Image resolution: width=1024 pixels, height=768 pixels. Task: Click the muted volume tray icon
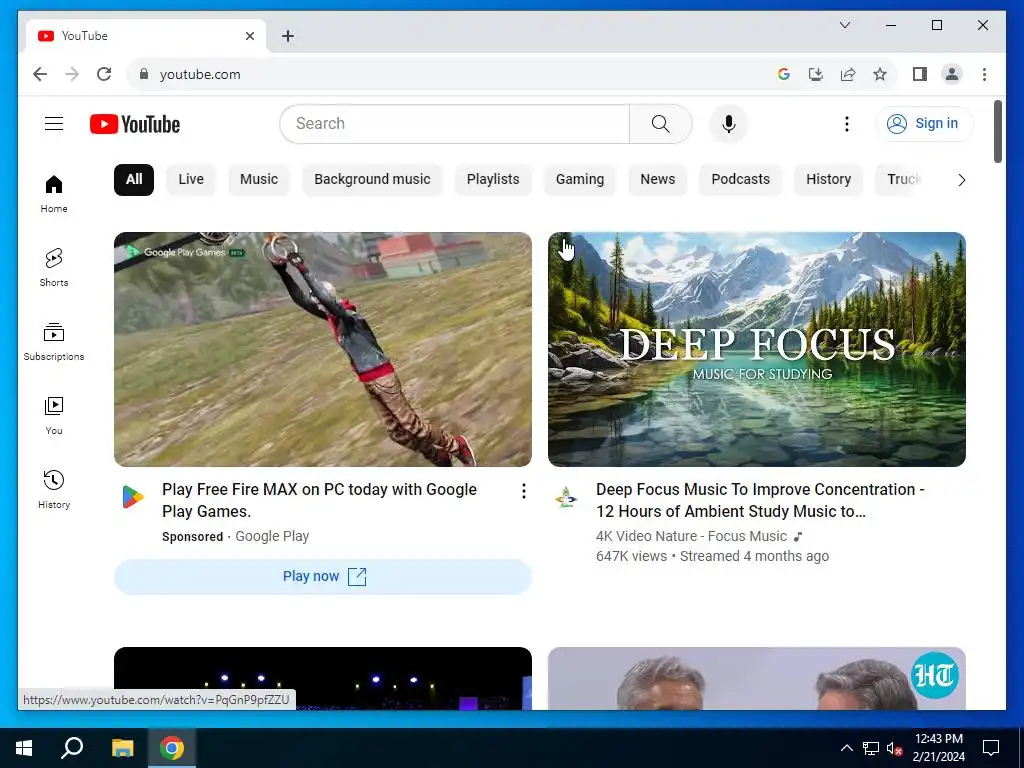894,748
